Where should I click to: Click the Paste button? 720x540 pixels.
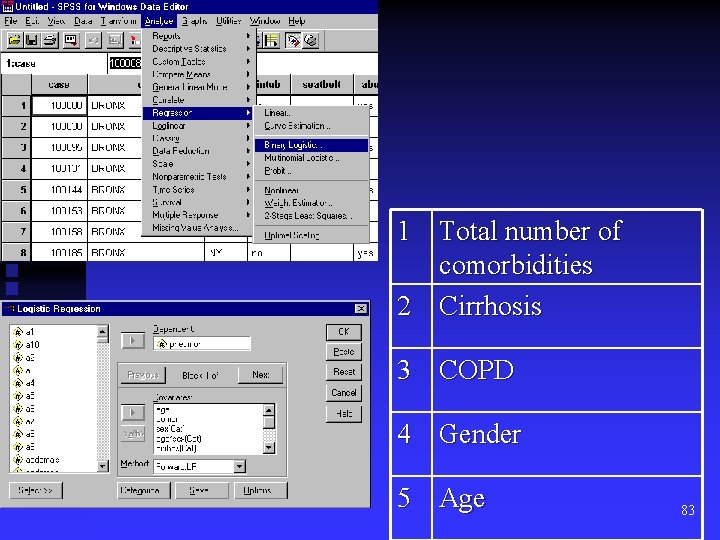click(x=343, y=352)
